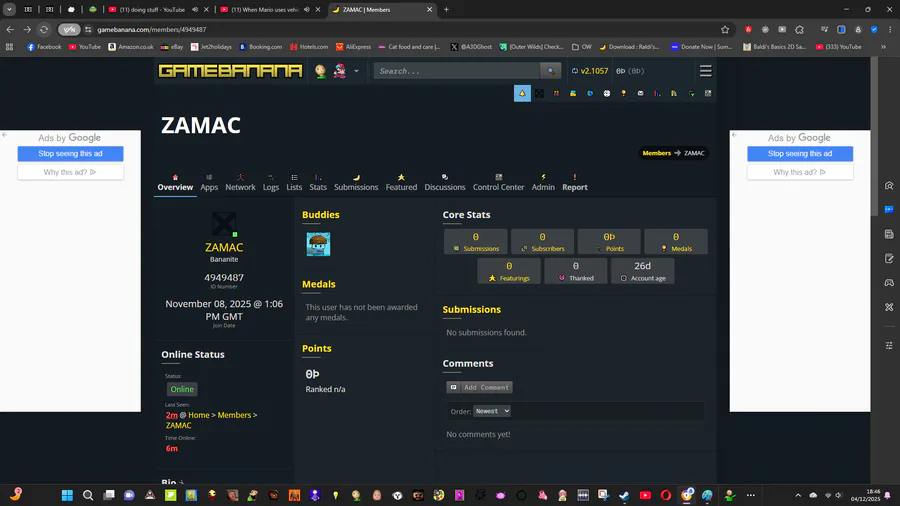This screenshot has width=900, height=506.
Task: Open the tab search dropdown arrow
Action: pyautogui.click(x=10, y=10)
